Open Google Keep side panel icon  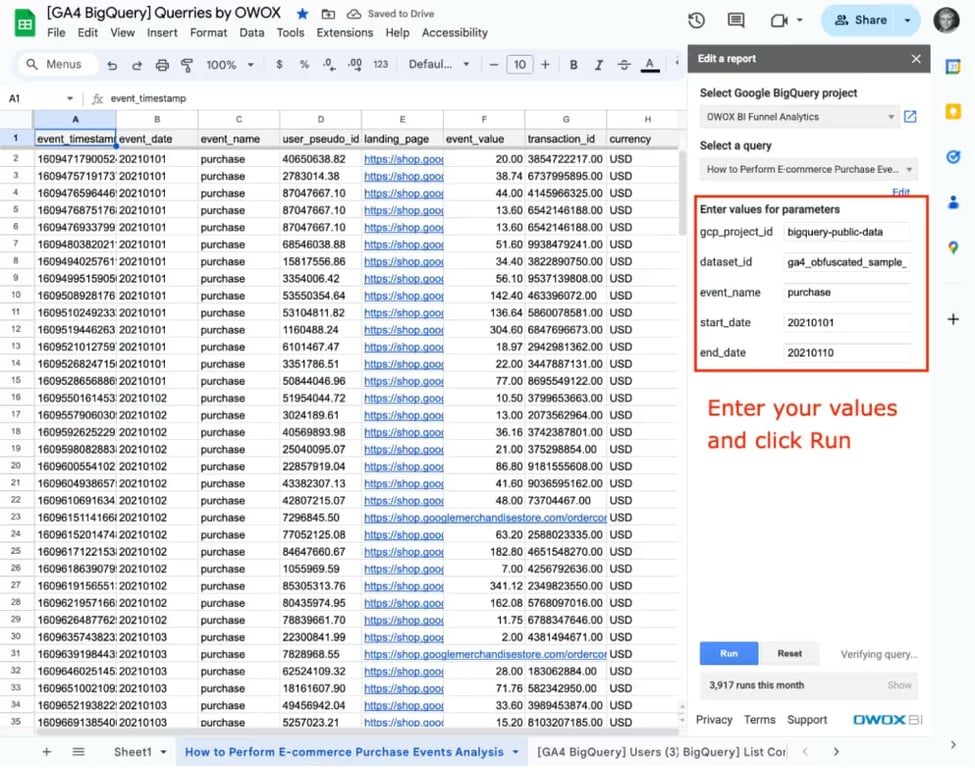tap(953, 111)
